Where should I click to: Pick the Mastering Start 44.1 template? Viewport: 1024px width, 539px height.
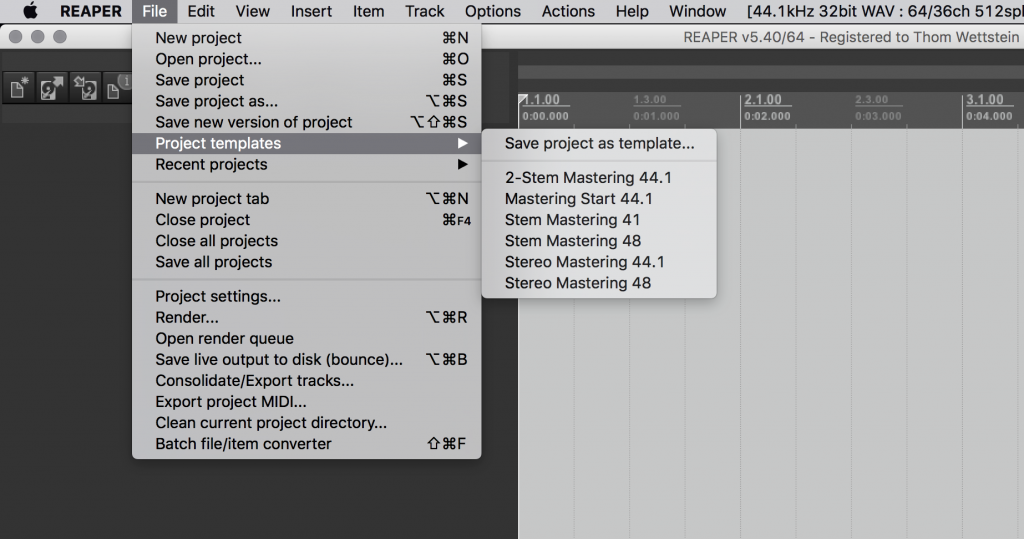click(x=578, y=199)
